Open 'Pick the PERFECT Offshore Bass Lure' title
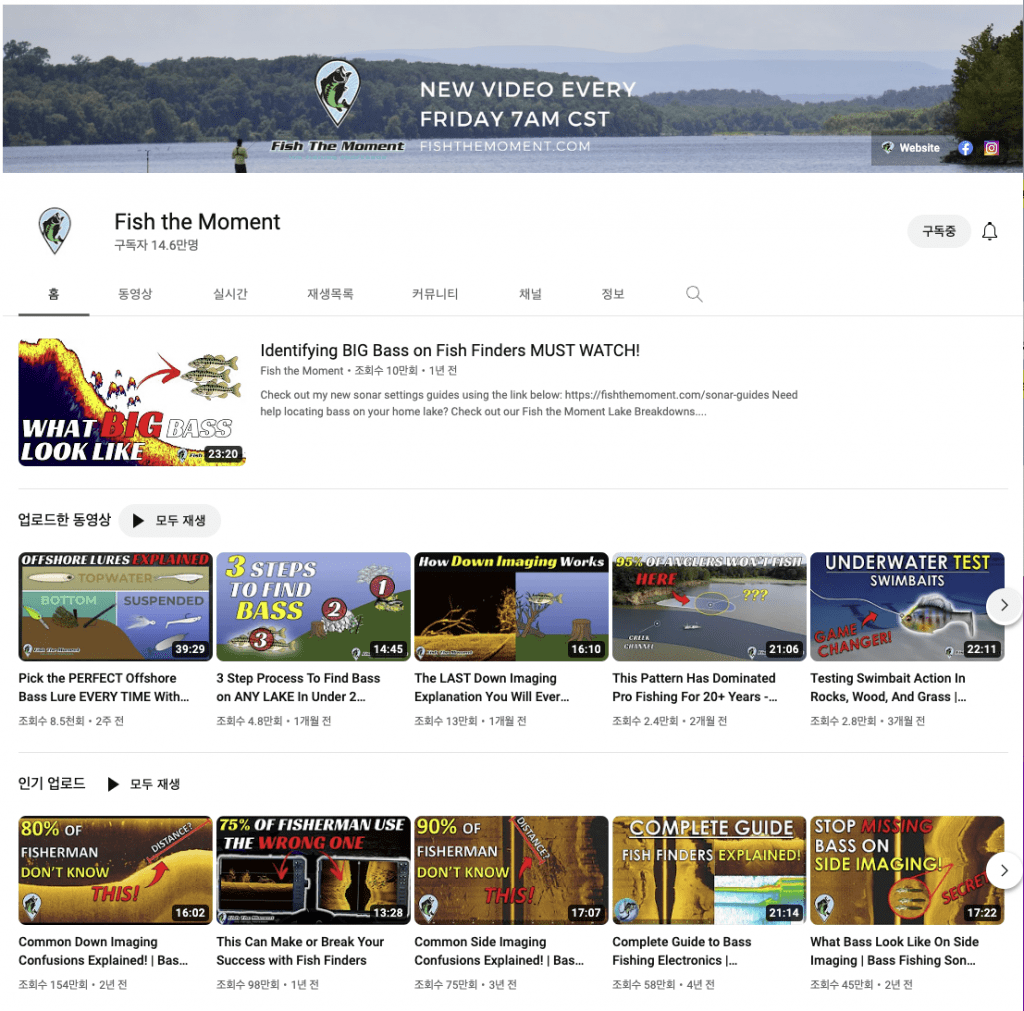 [x=104, y=687]
